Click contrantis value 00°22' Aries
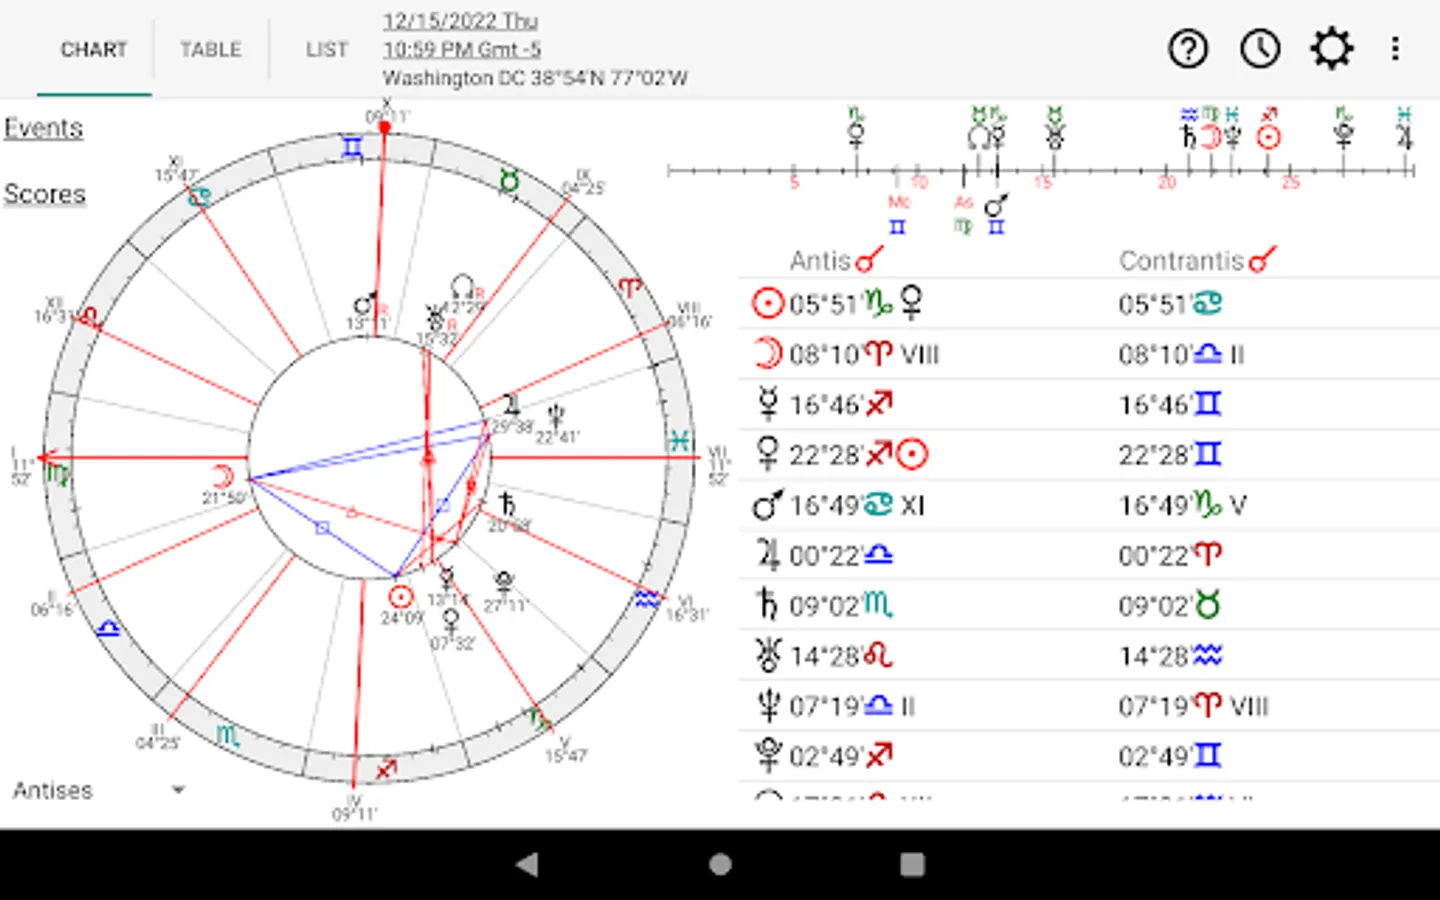This screenshot has height=900, width=1440. click(1170, 555)
